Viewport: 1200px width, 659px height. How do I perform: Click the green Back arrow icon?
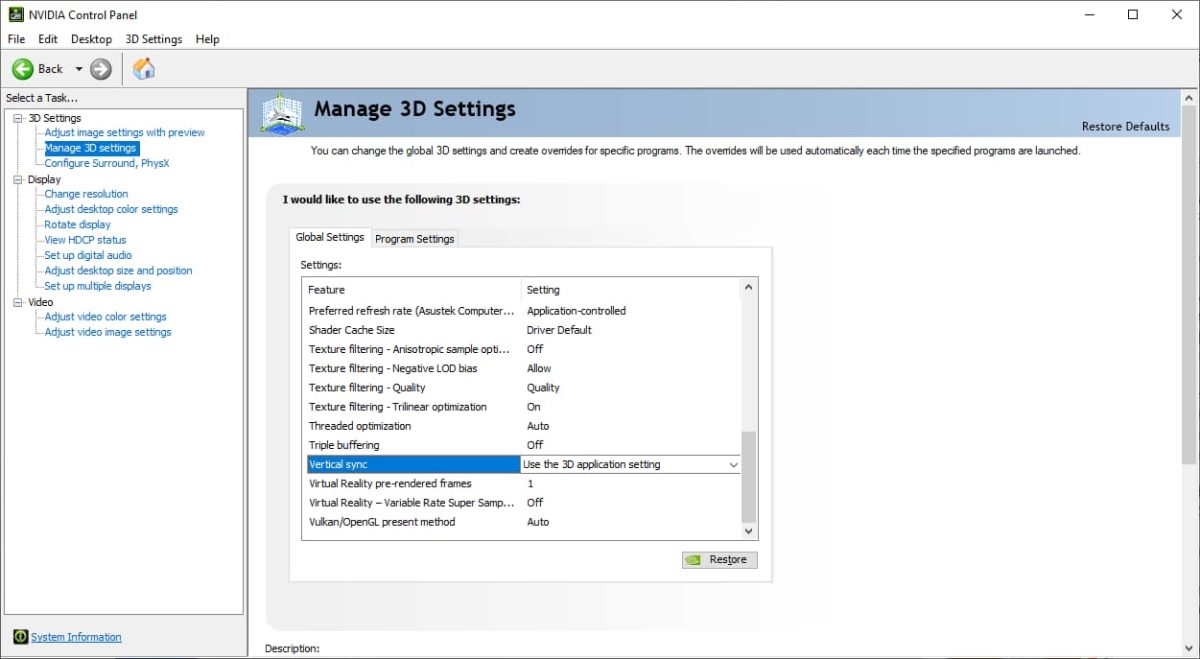click(23, 69)
